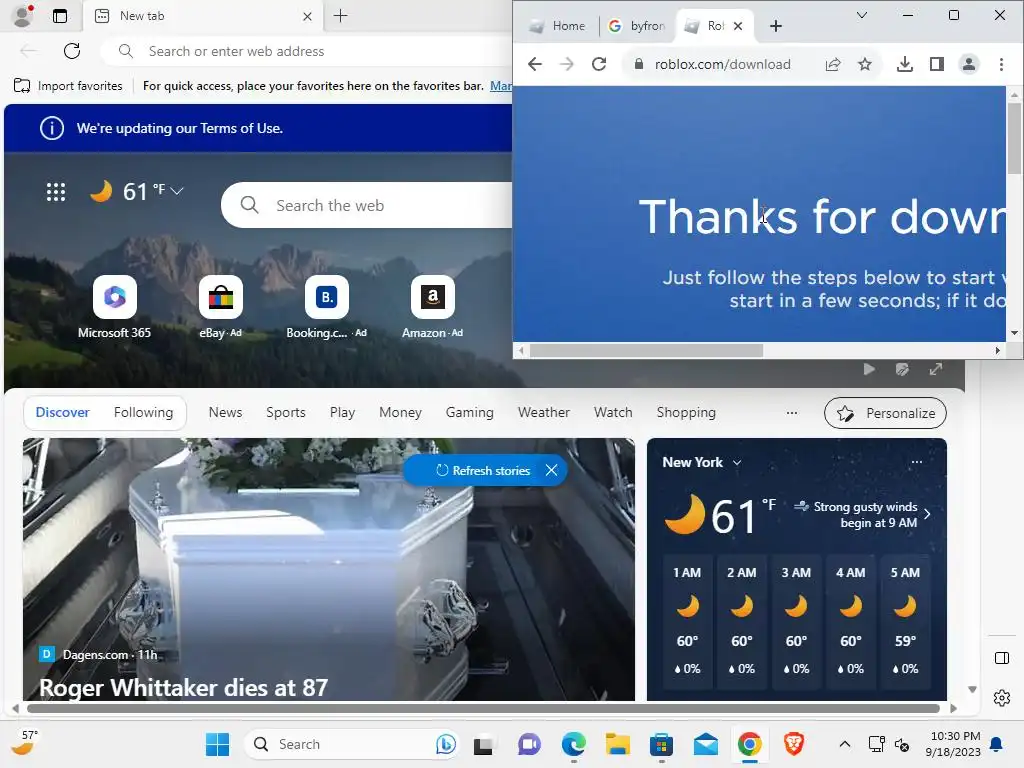The image size is (1024, 768).
Task: Open Microsoft 365 quick link
Action: (114, 306)
